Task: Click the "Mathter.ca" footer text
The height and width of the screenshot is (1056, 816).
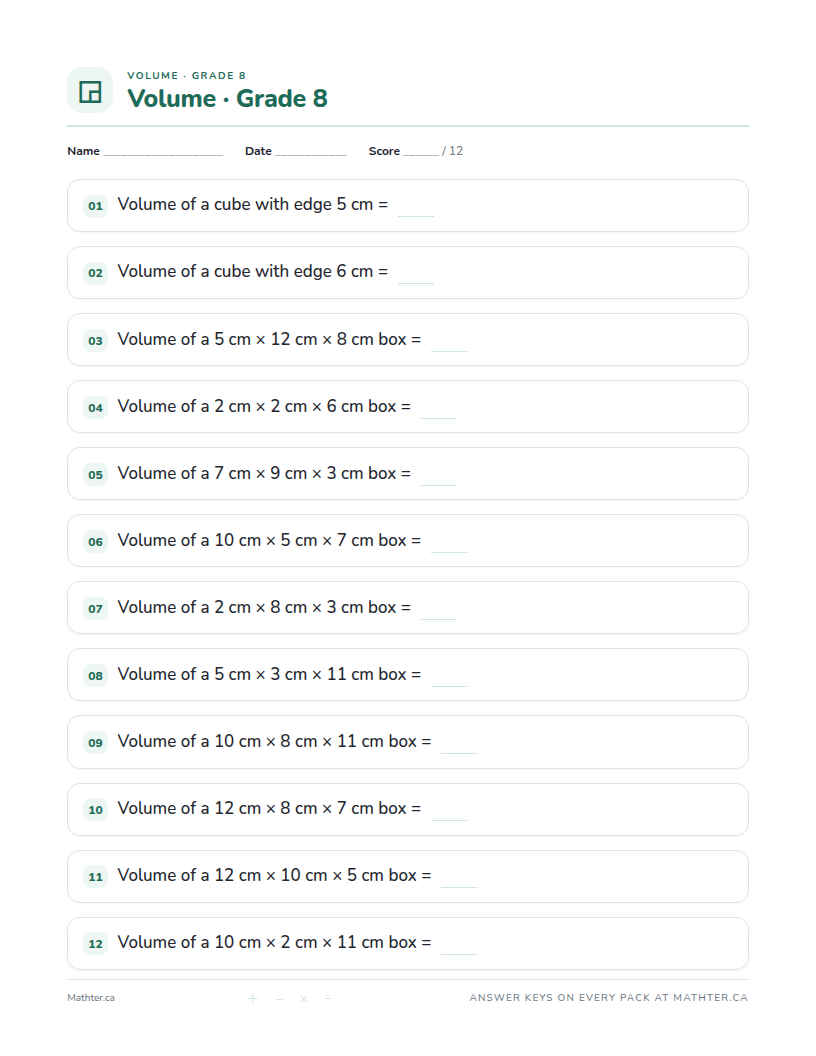Action: [91, 997]
